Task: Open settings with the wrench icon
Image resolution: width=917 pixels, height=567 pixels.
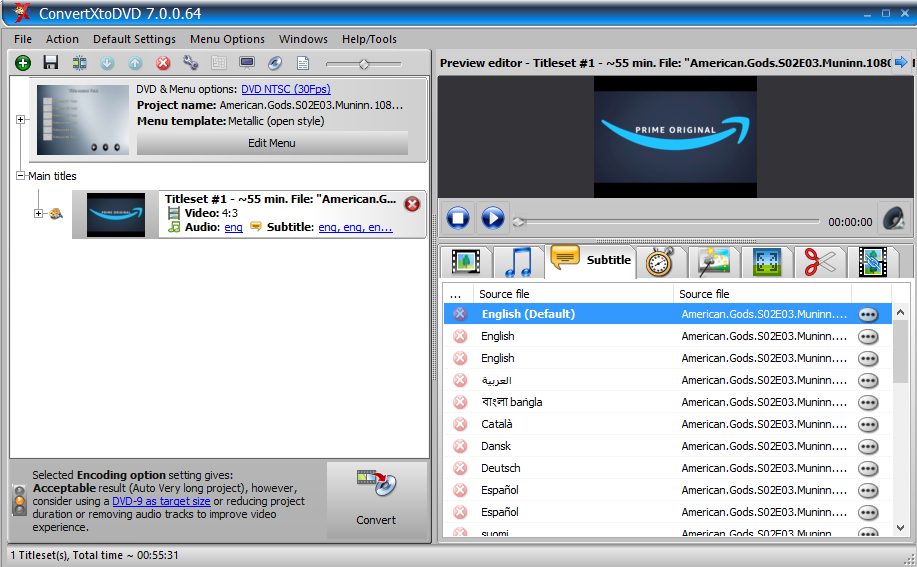Action: [191, 63]
